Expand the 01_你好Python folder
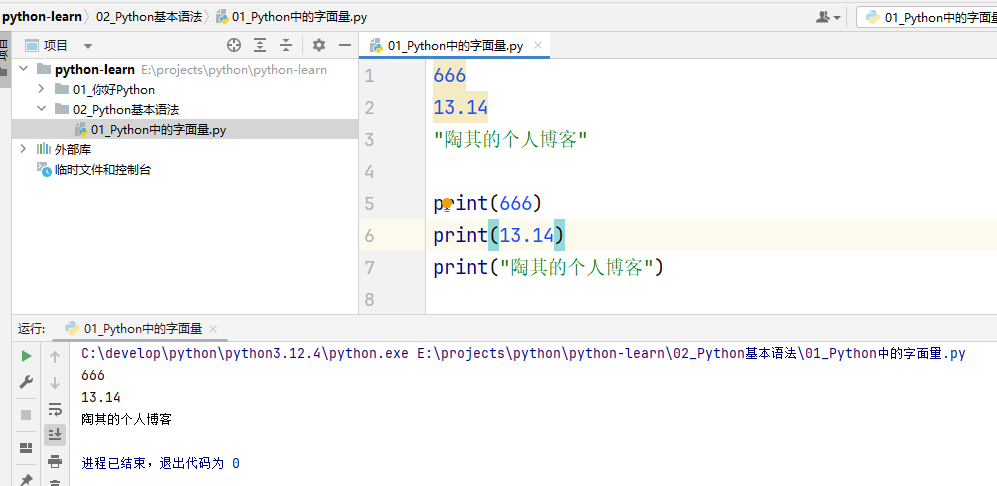This screenshot has width=997, height=486. pos(41,90)
